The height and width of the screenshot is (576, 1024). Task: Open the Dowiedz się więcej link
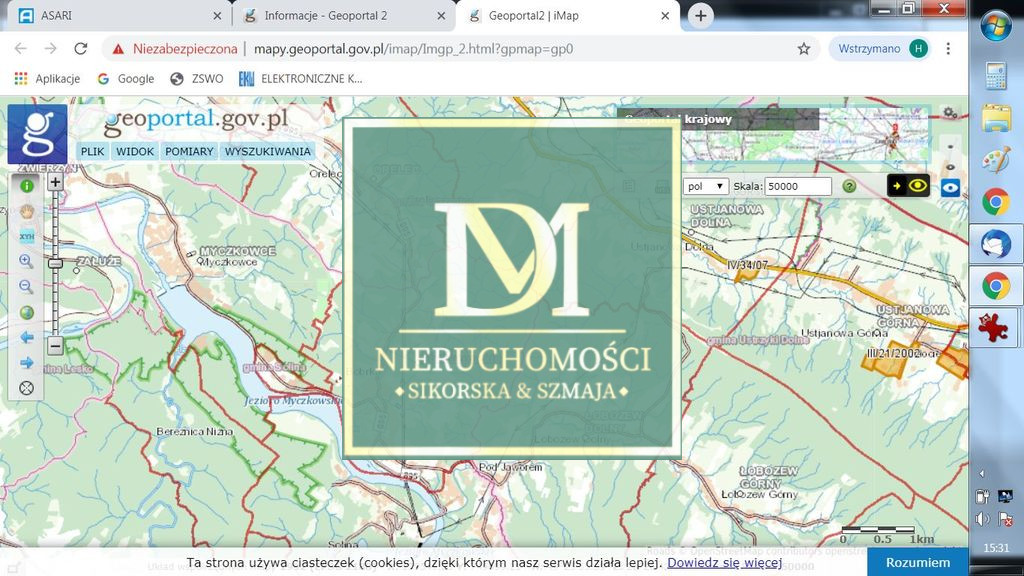[x=724, y=562]
